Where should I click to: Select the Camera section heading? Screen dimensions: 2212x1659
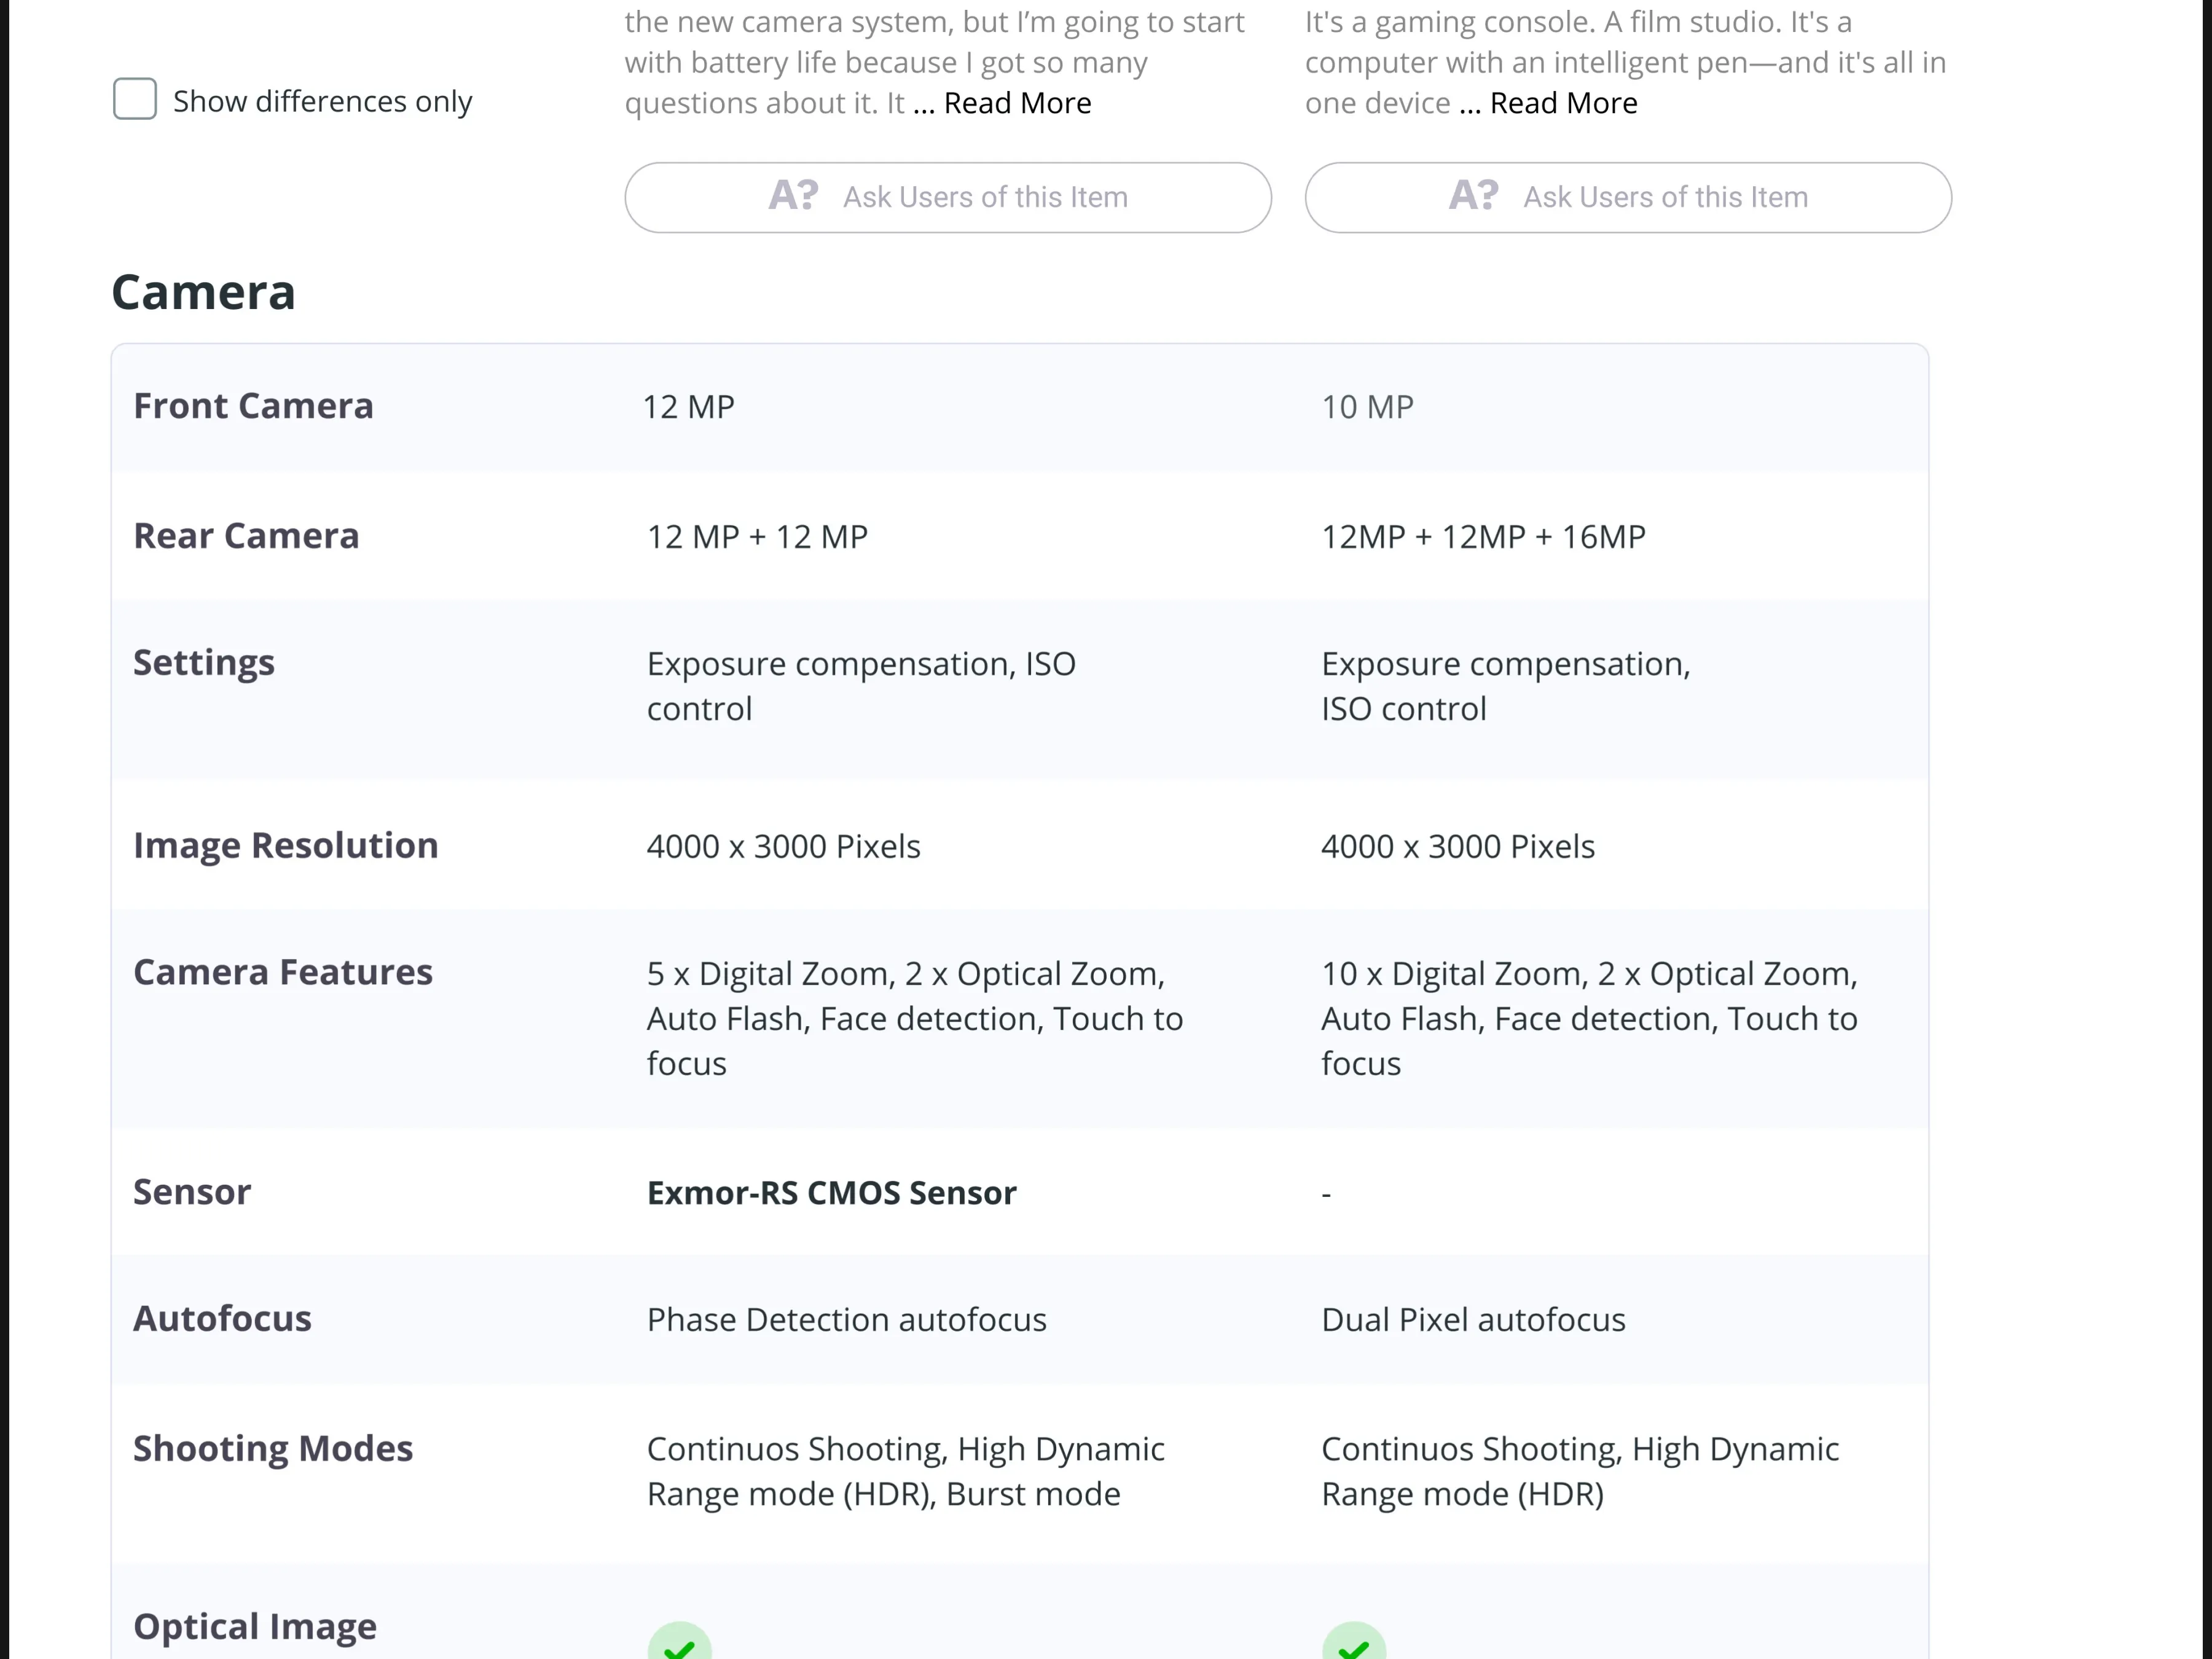[203, 293]
